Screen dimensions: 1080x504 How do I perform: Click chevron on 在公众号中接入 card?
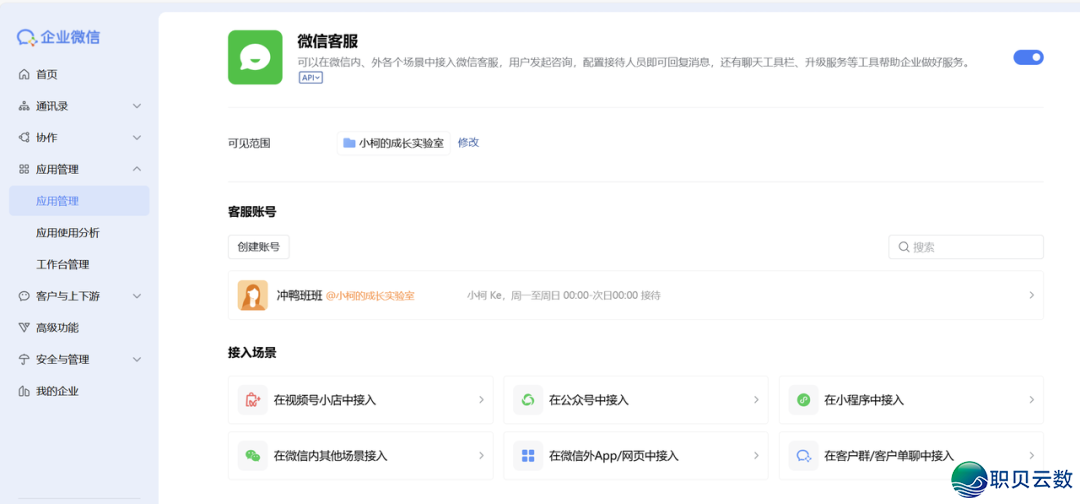coord(756,400)
